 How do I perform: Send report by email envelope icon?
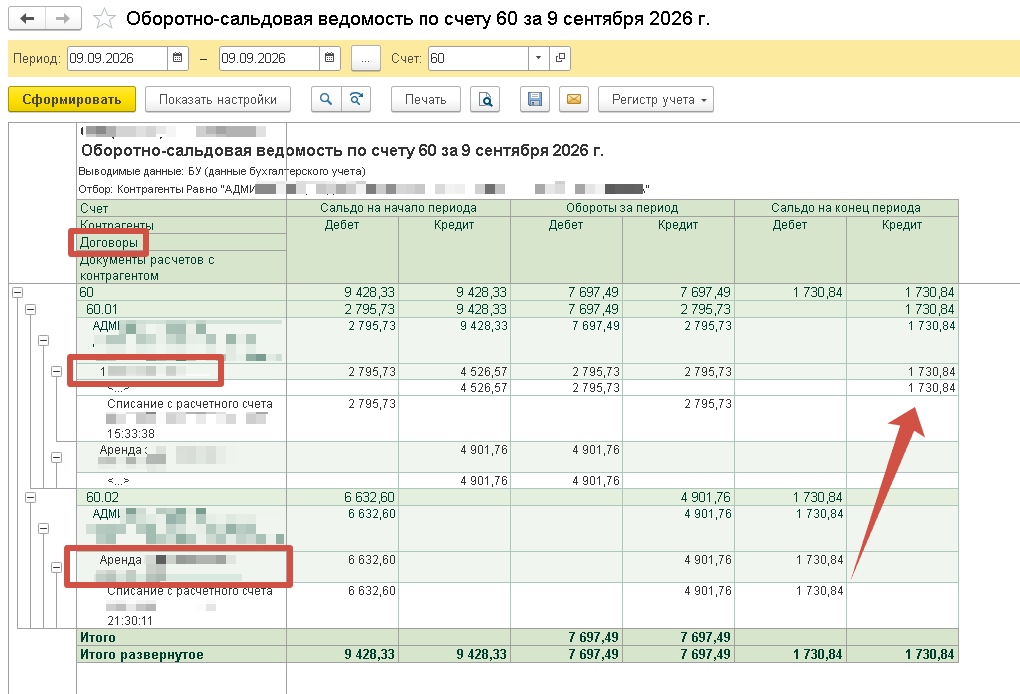coord(574,100)
